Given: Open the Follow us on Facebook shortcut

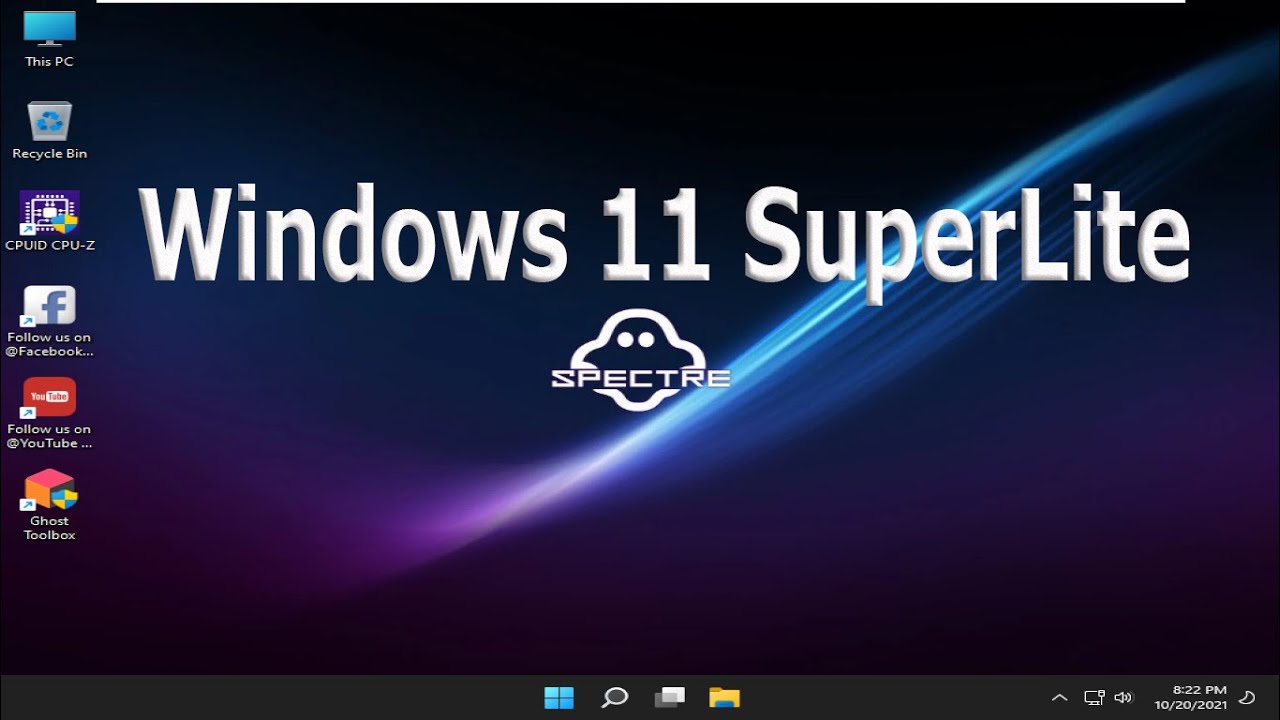Looking at the screenshot, I should (49, 306).
